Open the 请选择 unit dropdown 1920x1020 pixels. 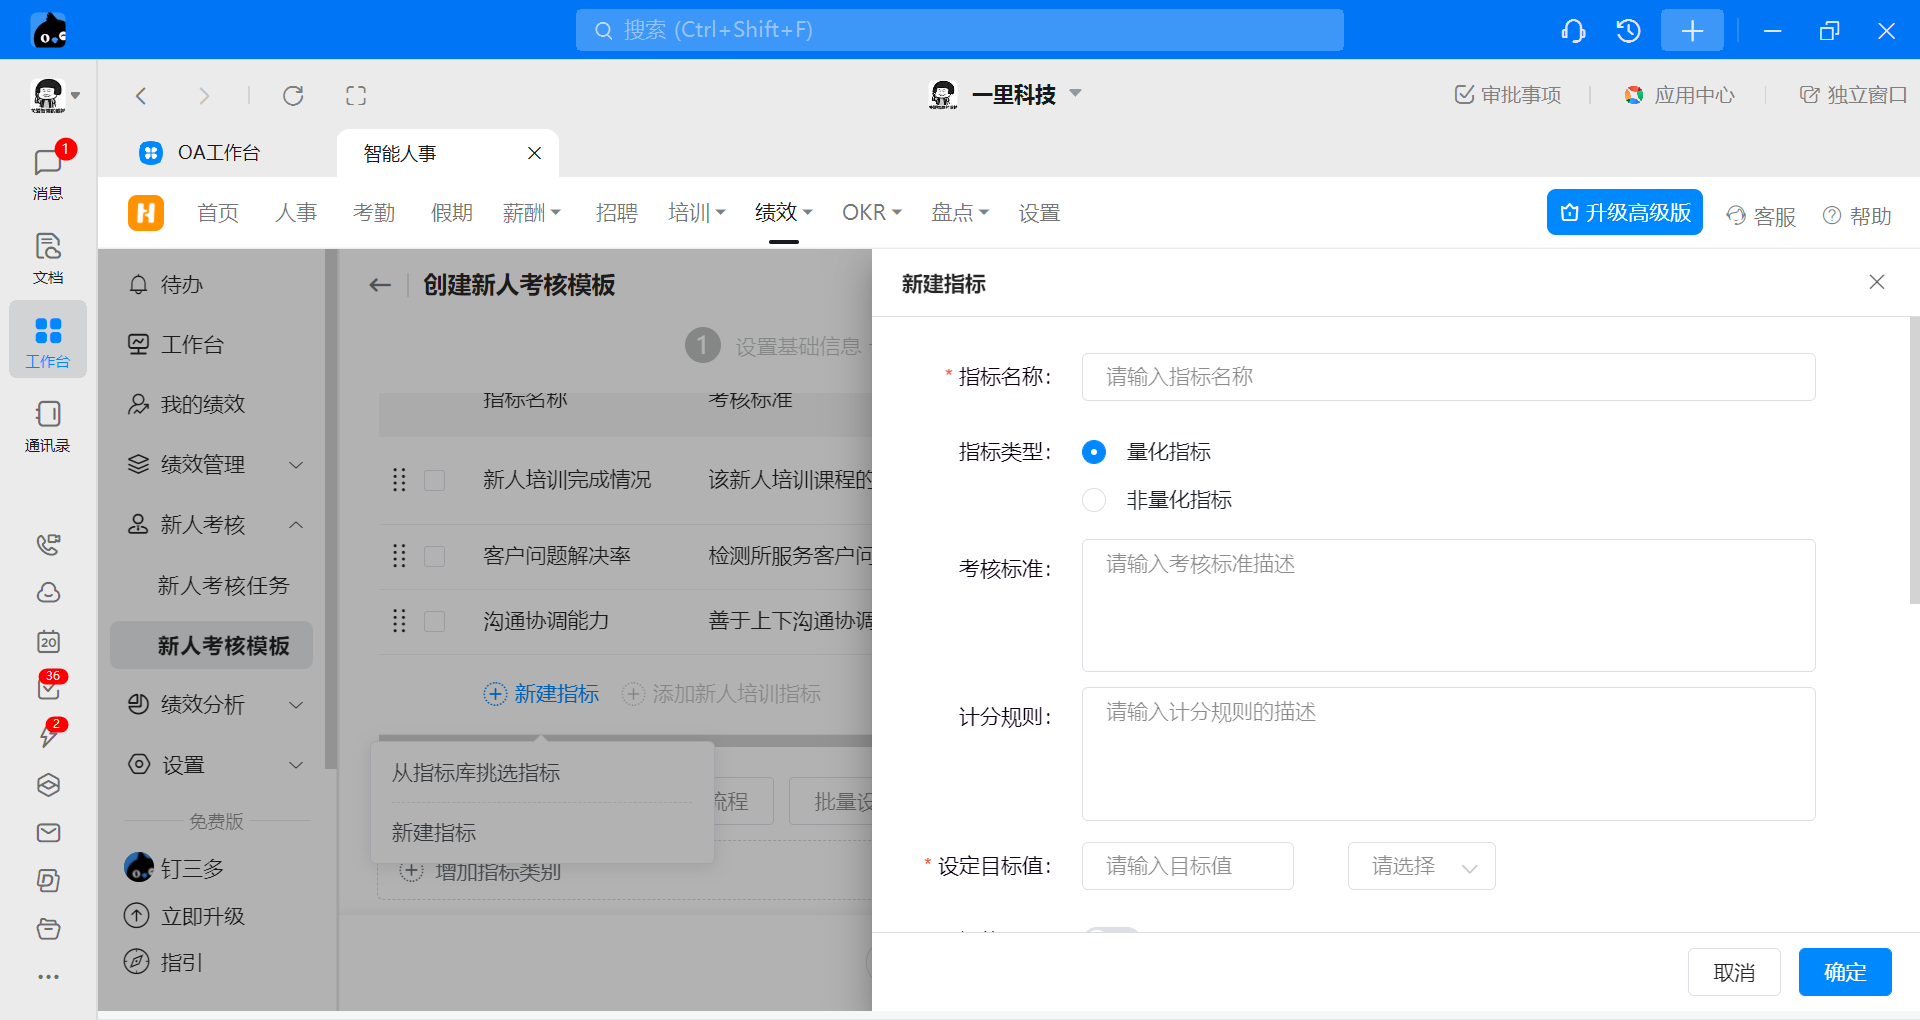coord(1421,866)
